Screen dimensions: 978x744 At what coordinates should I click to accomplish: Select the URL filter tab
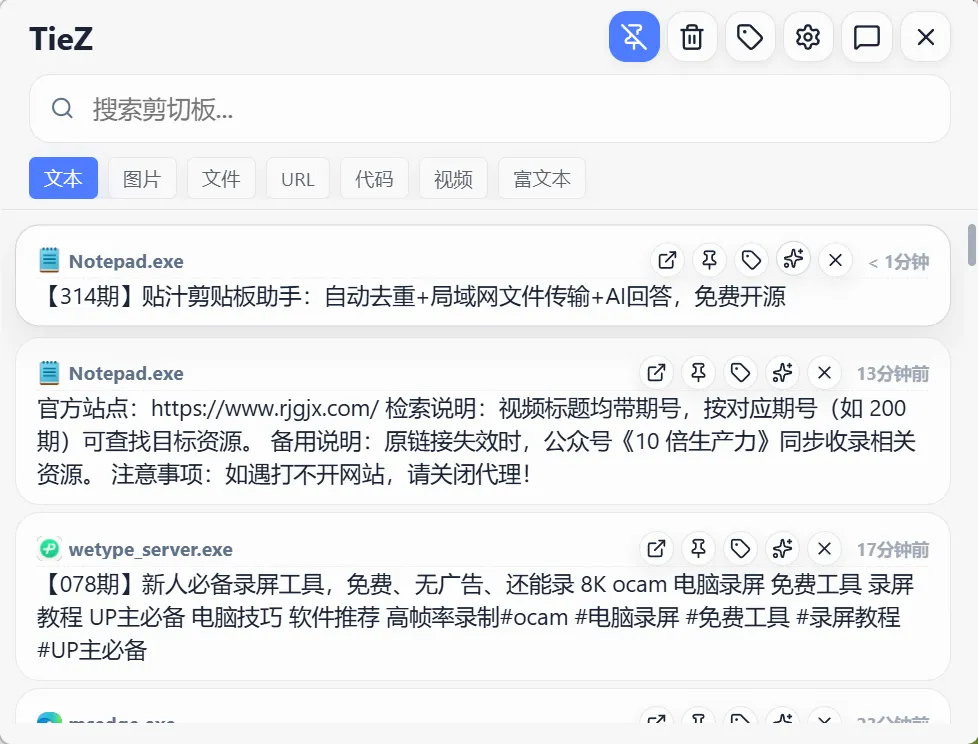(298, 178)
